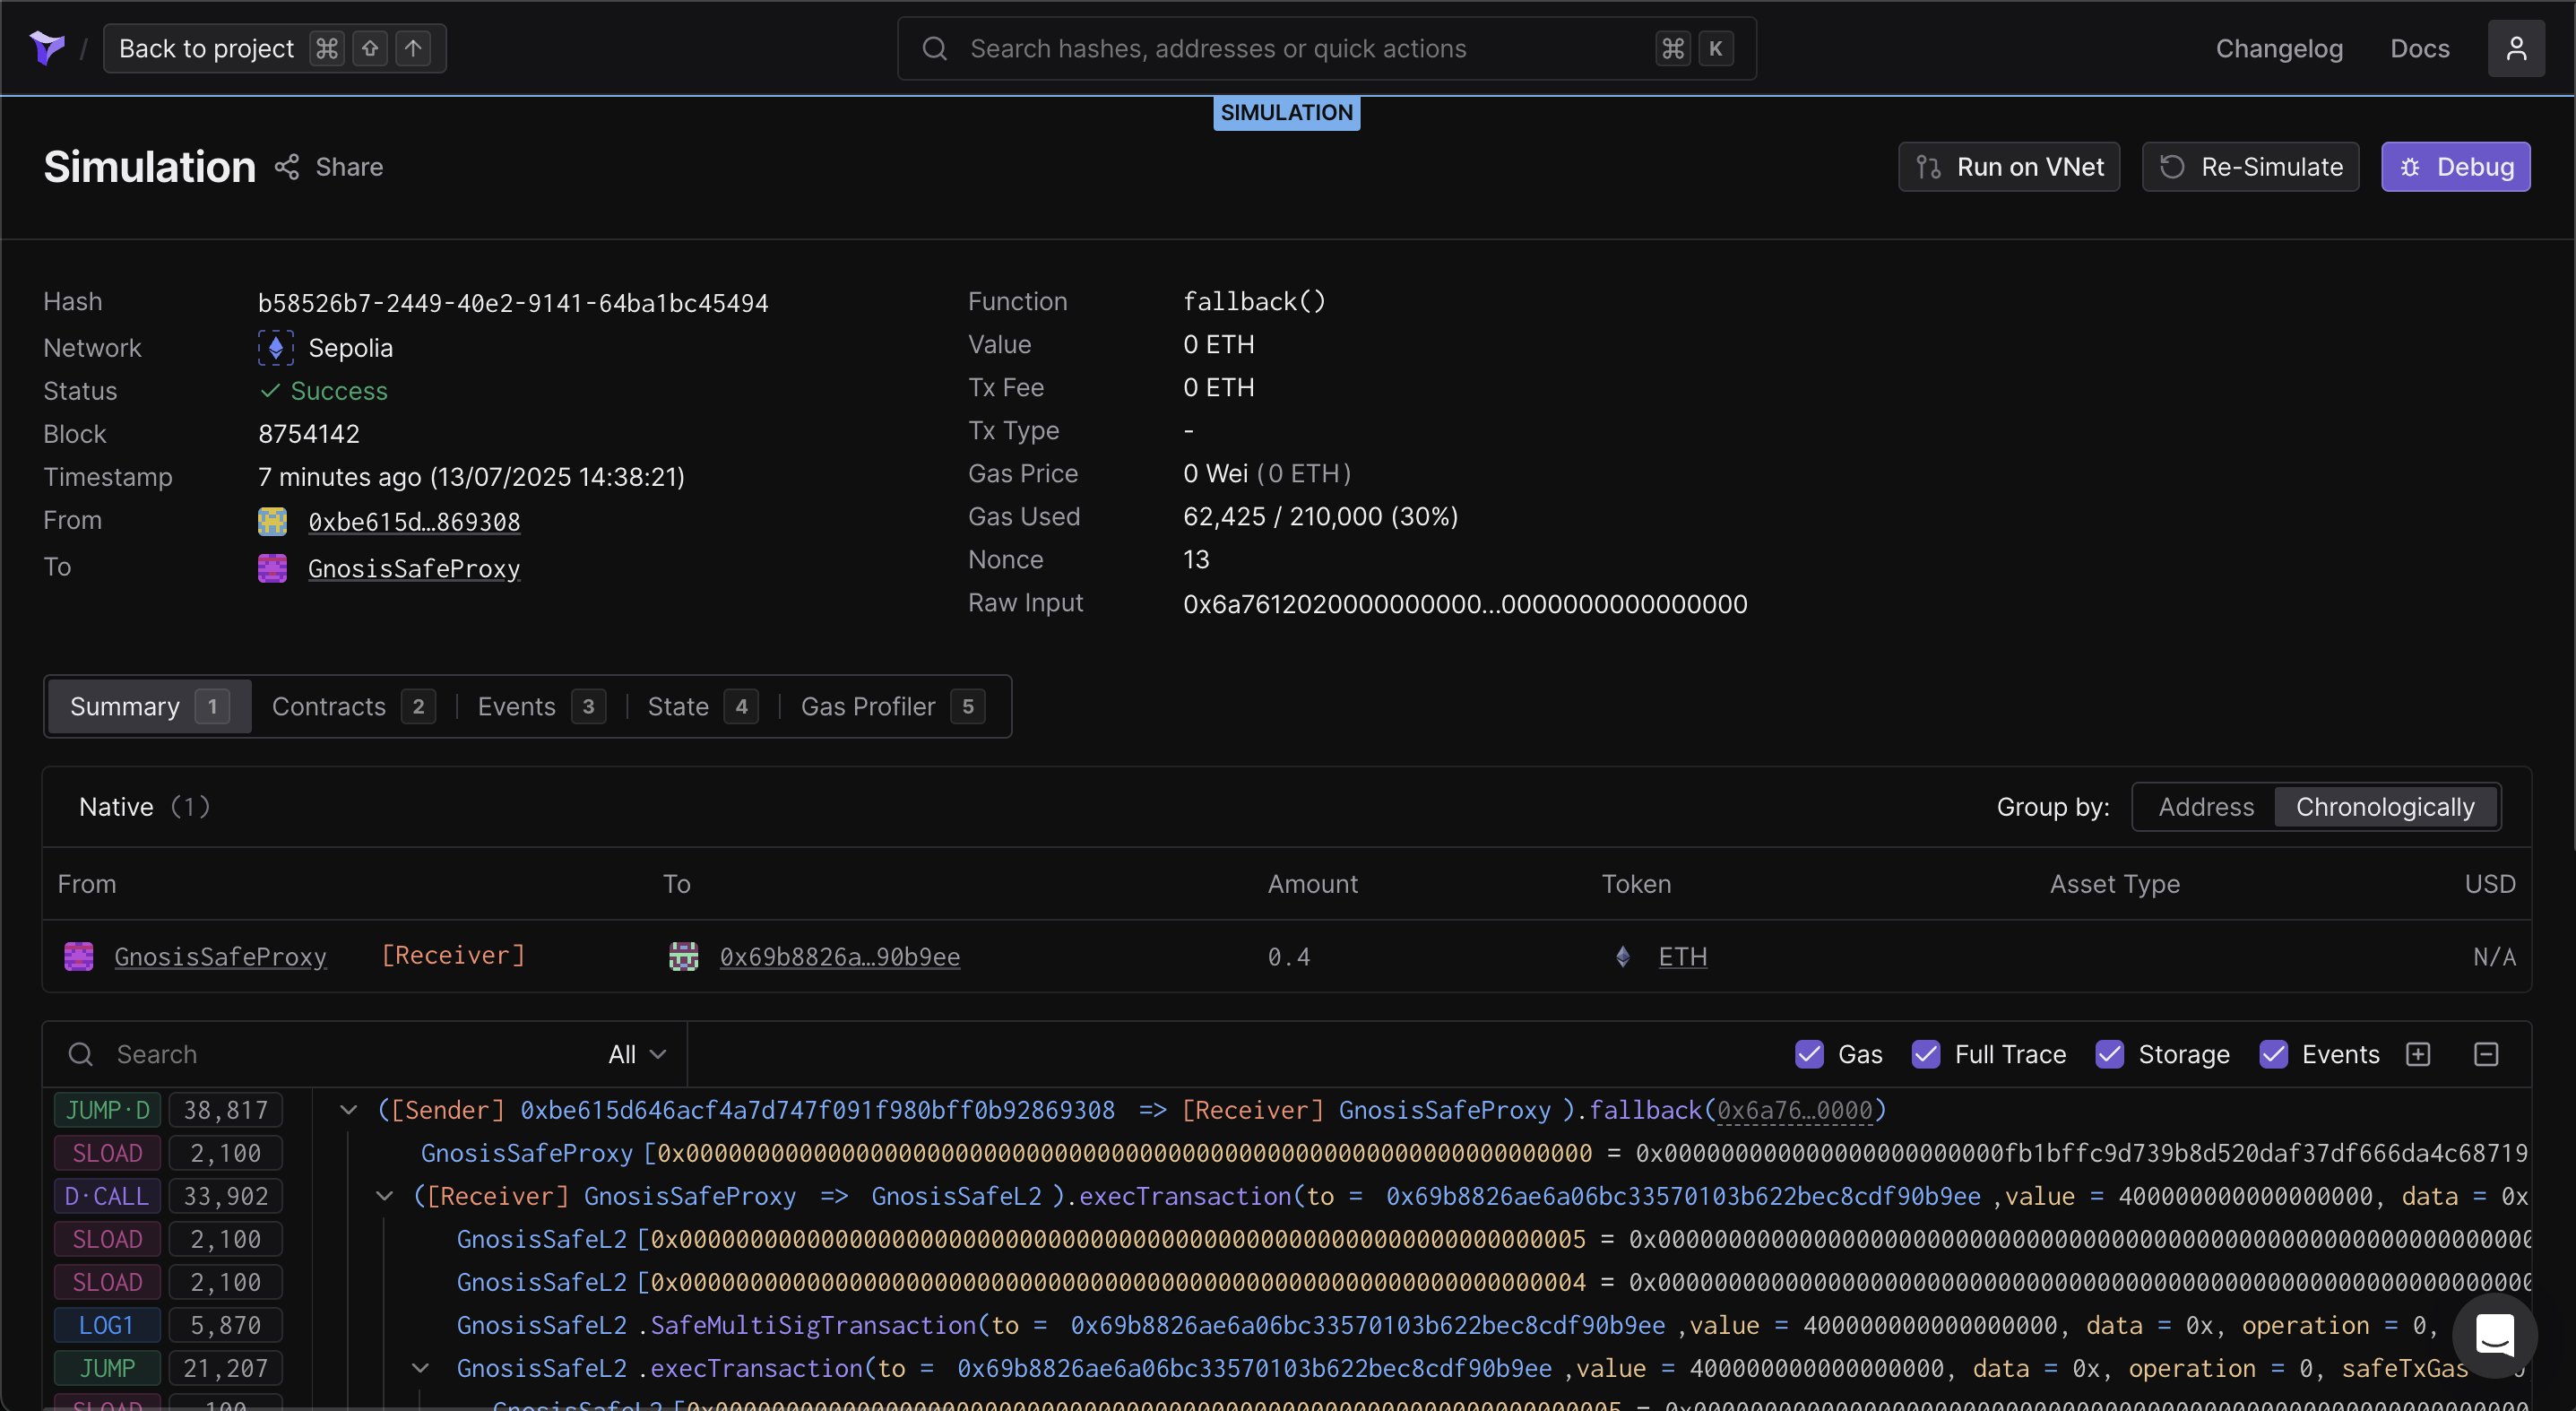Click the green Success checkmark
2576x1411 pixels.
[268, 391]
